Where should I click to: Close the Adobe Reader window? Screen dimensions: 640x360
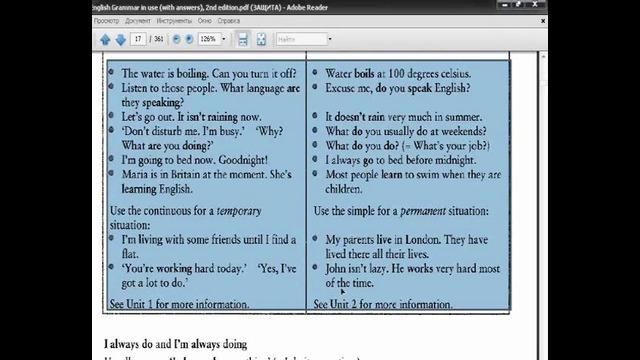(x=535, y=4)
